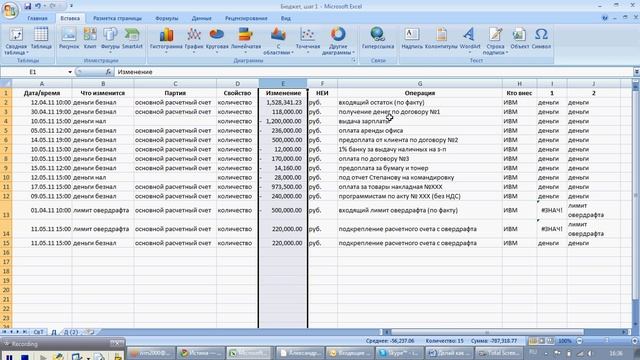Insert a line chart (График)

click(x=194, y=40)
